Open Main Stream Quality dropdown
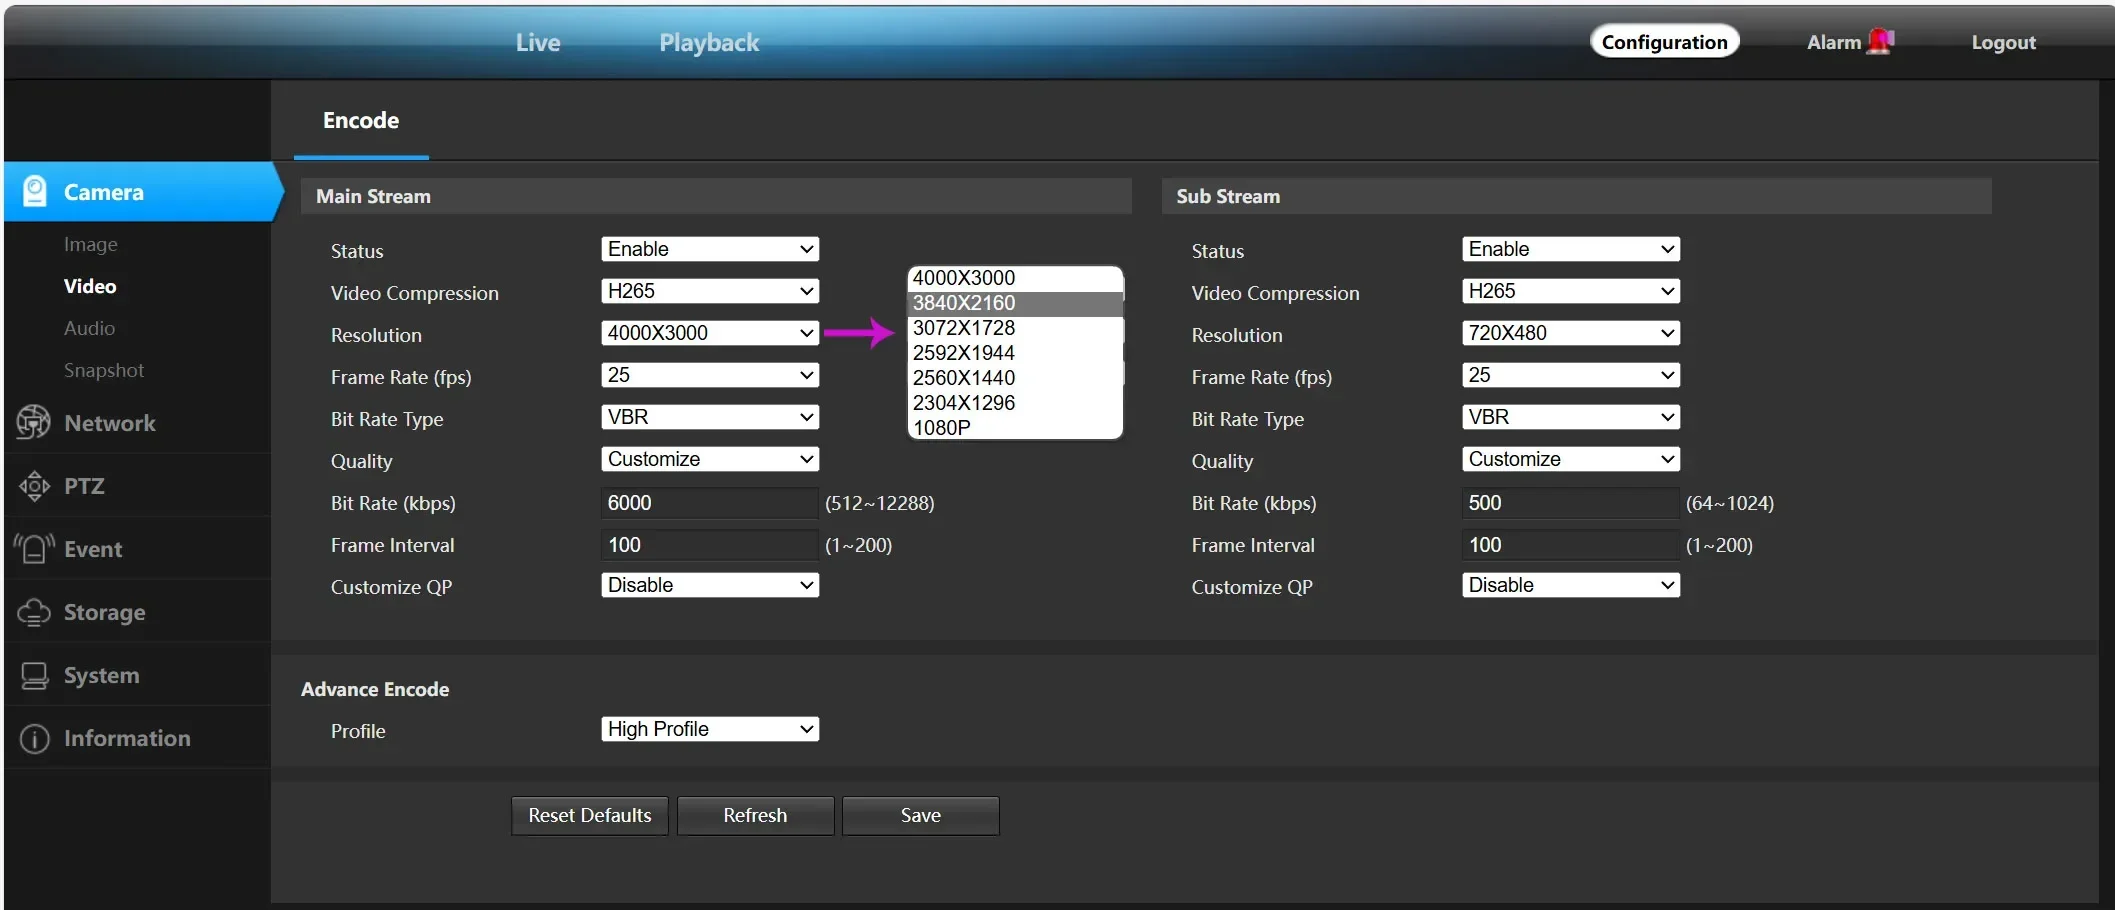Screen dimensions: 2115x910 click(710, 459)
